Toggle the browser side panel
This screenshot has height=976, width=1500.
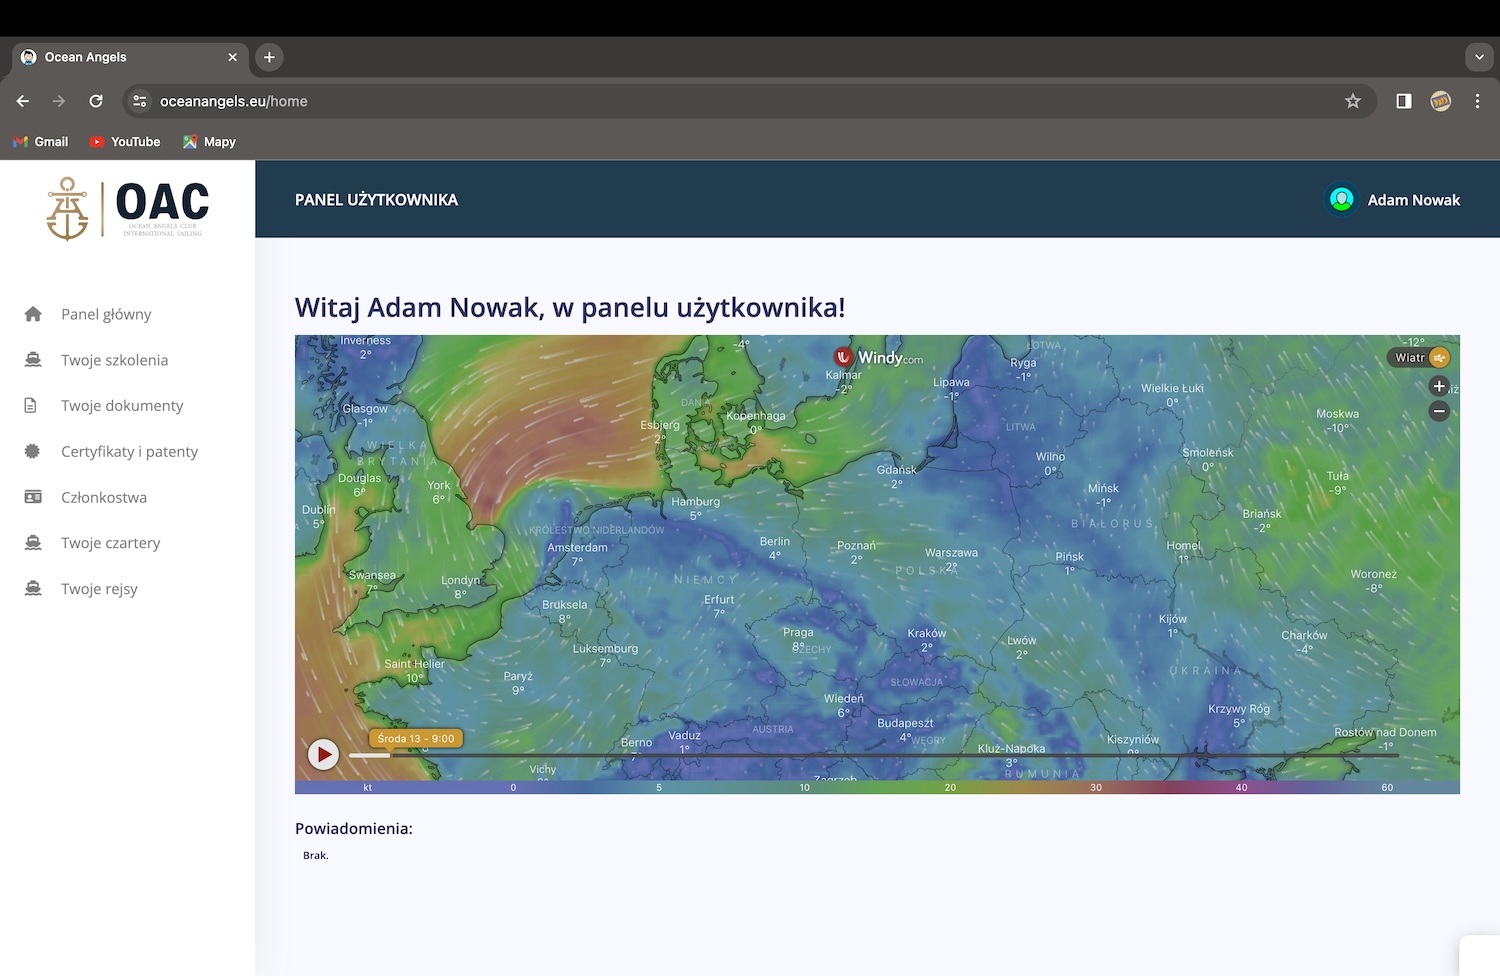1404,101
